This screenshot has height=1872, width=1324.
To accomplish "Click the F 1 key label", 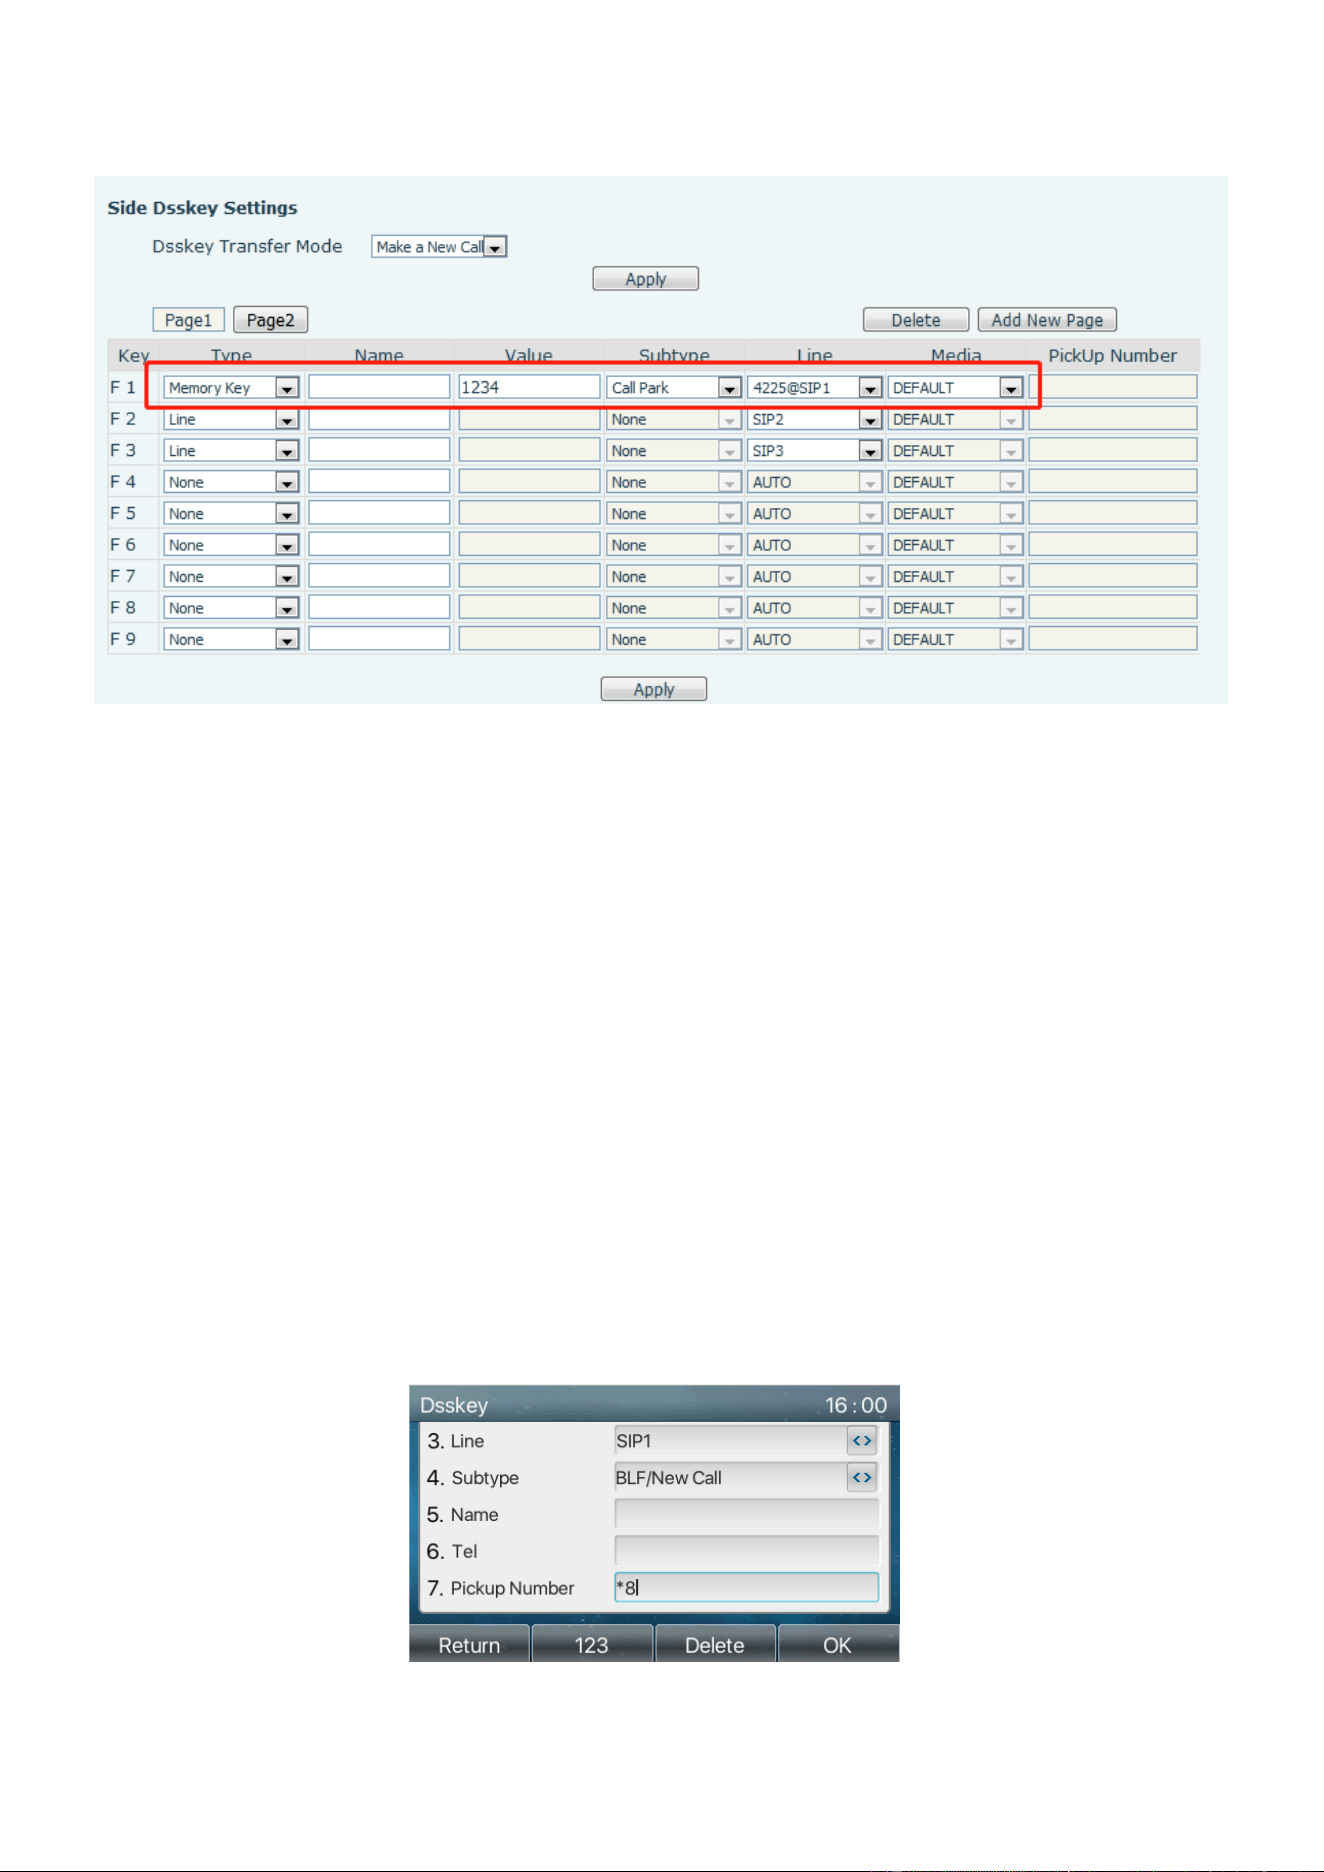I will [x=123, y=387].
